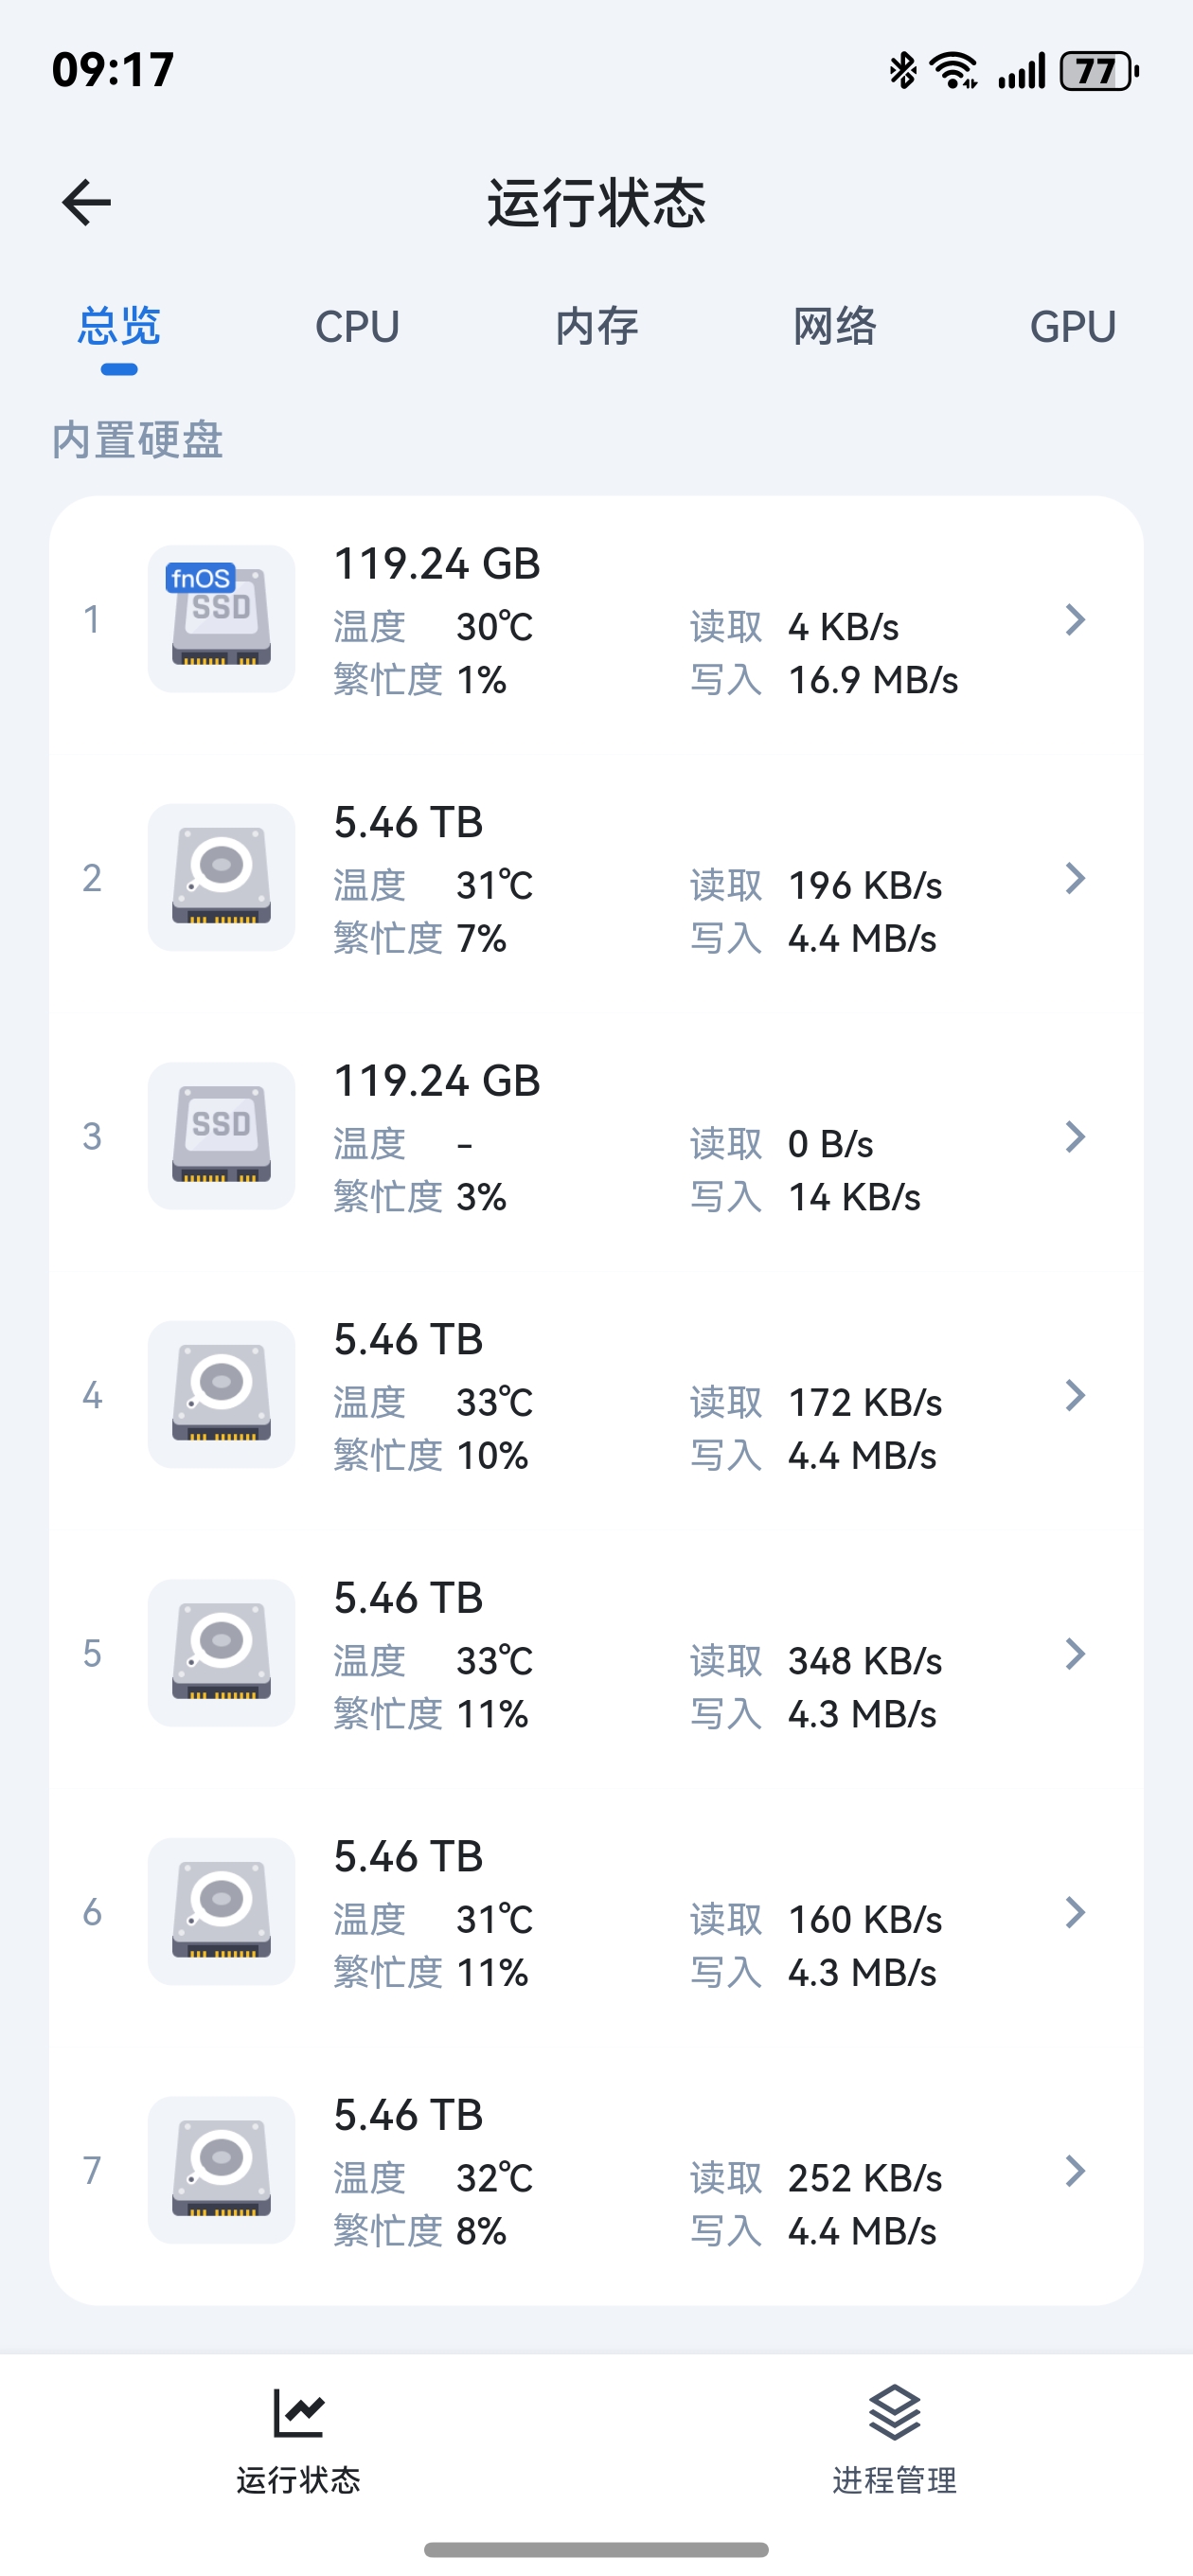
Task: Tap the SSD icon for disk 3
Action: (221, 1136)
